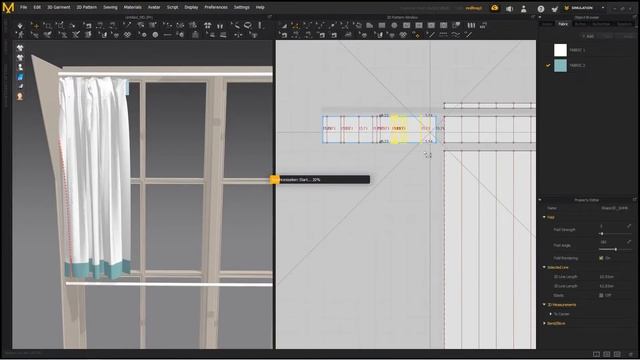Open the 3D Garment menu

59,7
